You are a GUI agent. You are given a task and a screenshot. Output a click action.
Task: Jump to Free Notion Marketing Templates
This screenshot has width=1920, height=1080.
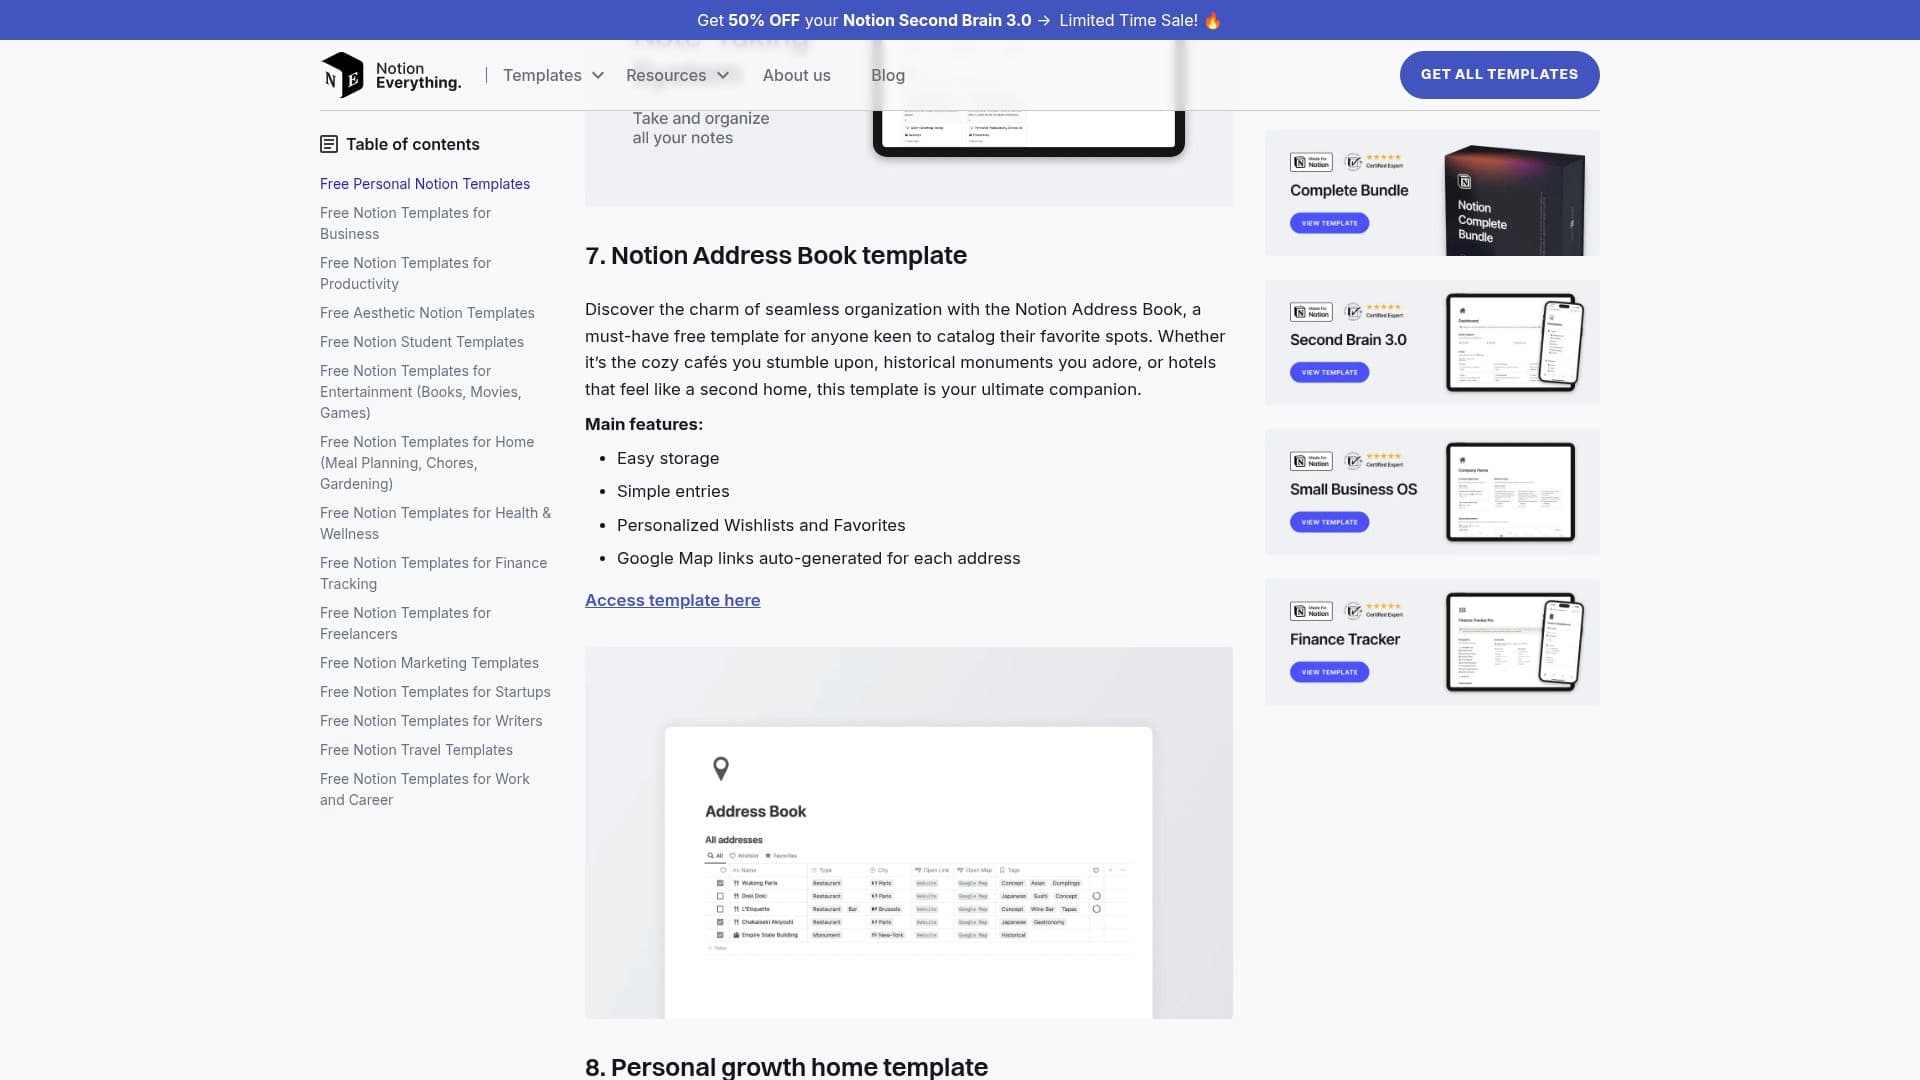coord(429,663)
